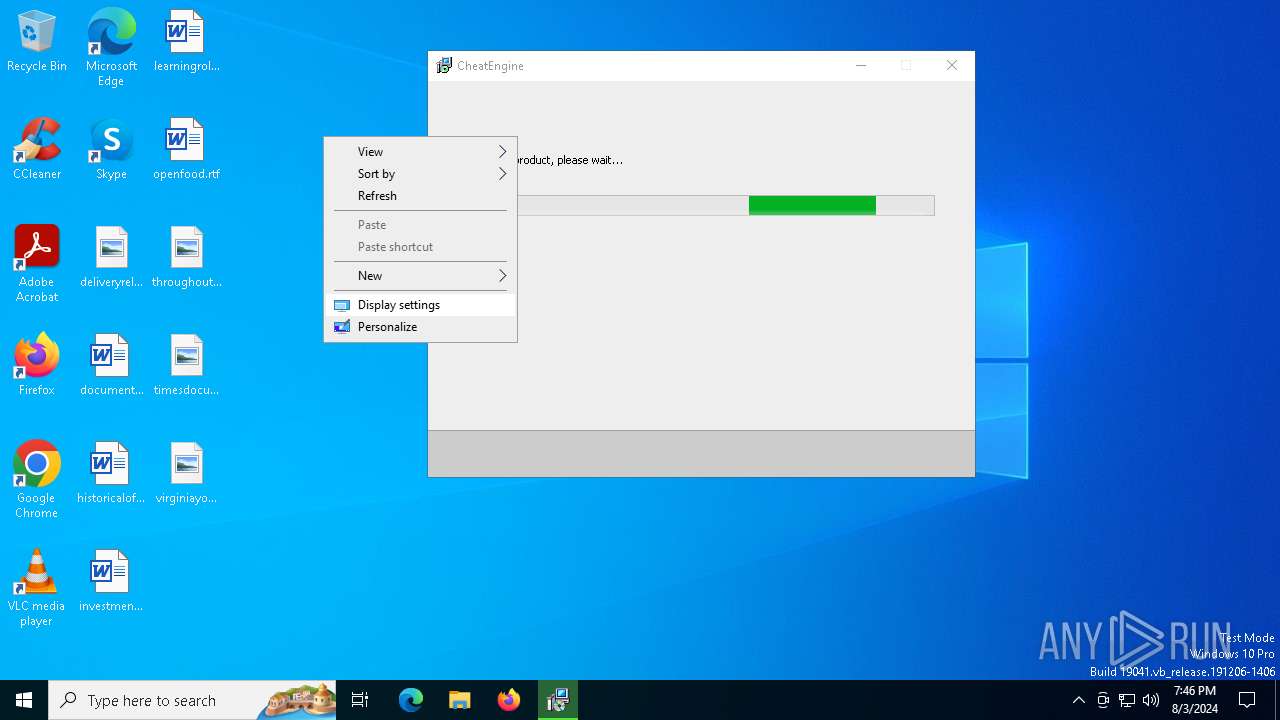Select the virginiayo image file icon
This screenshot has width=1280, height=720.
(186, 474)
